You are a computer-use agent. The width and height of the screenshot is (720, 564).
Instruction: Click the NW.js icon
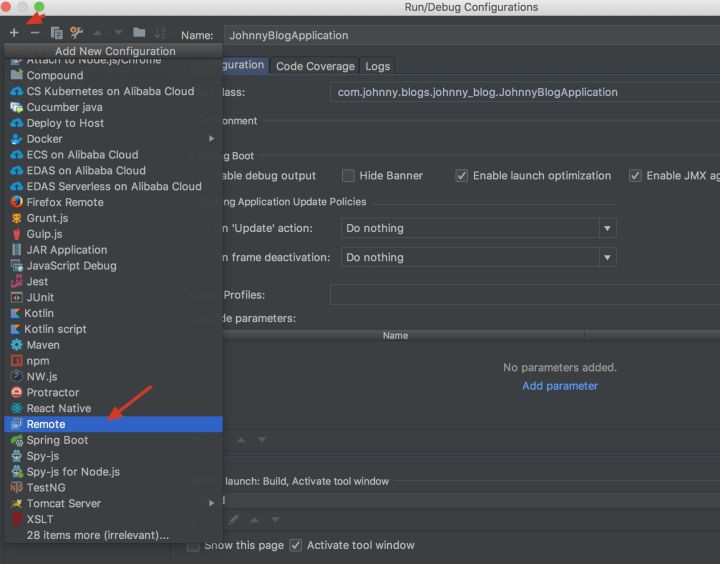(x=17, y=377)
